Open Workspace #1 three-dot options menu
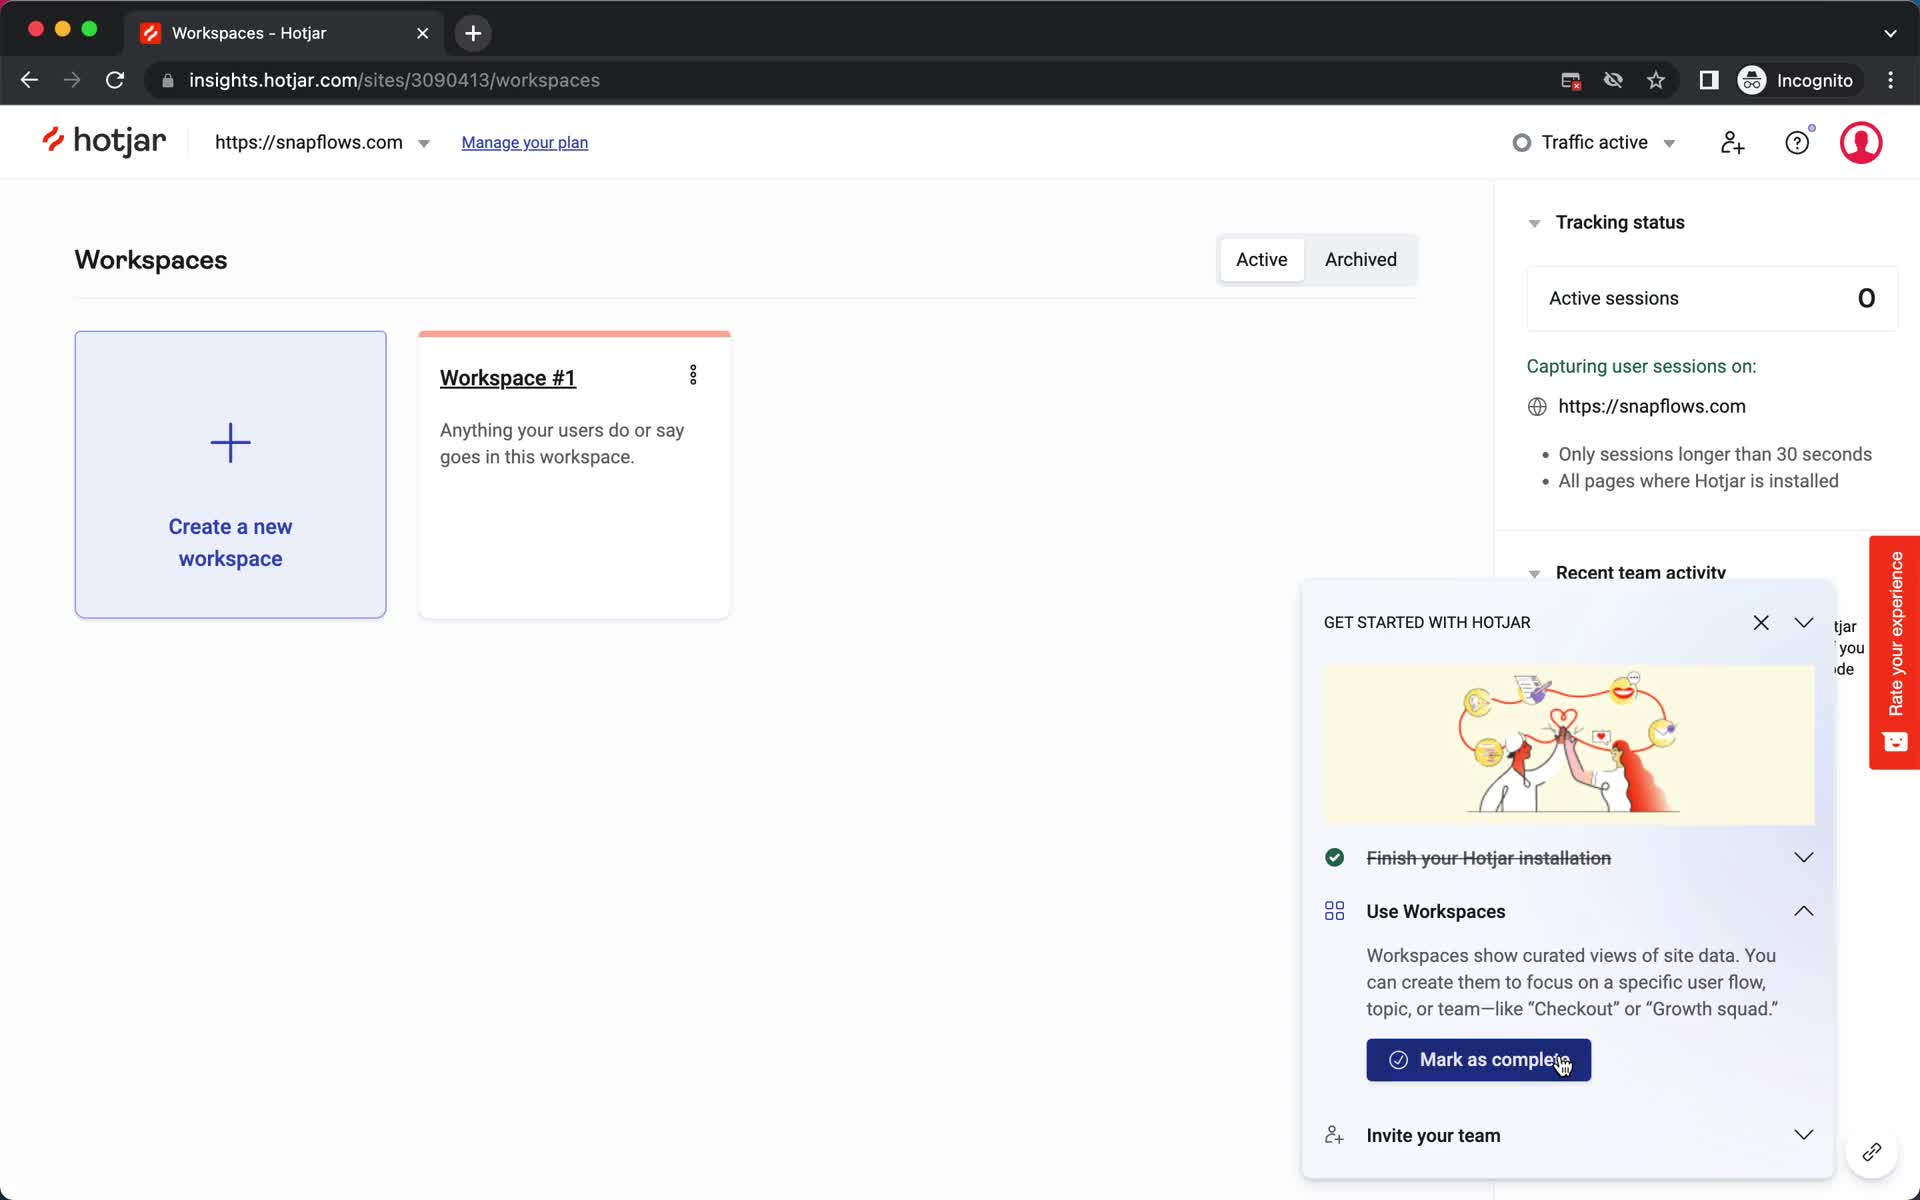The height and width of the screenshot is (1200, 1920). (693, 375)
